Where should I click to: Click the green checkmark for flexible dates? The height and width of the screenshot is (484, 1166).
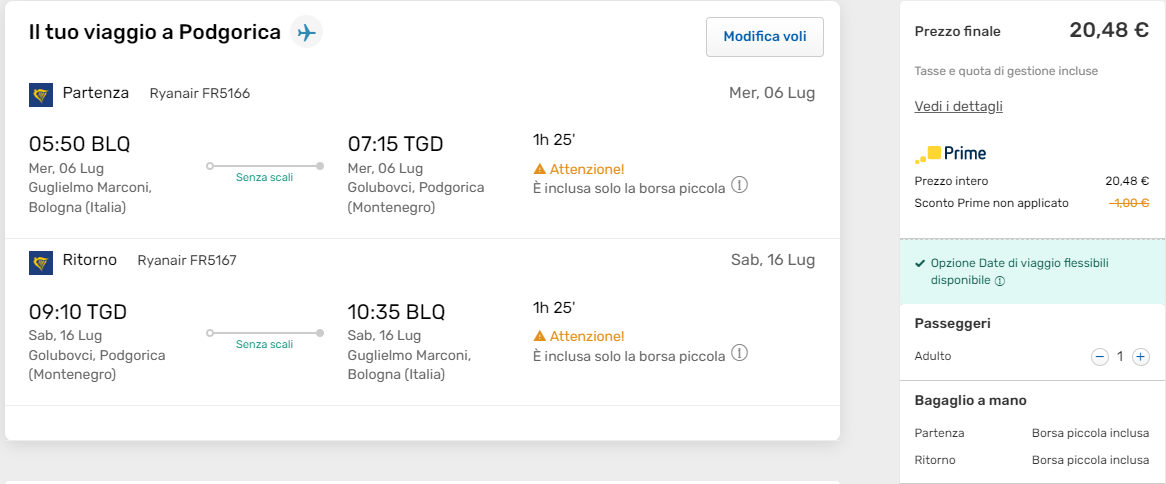click(x=920, y=264)
